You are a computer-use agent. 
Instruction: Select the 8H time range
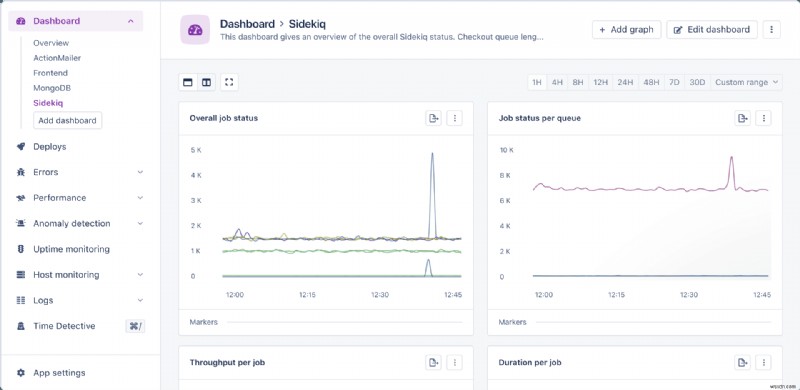pyautogui.click(x=578, y=82)
